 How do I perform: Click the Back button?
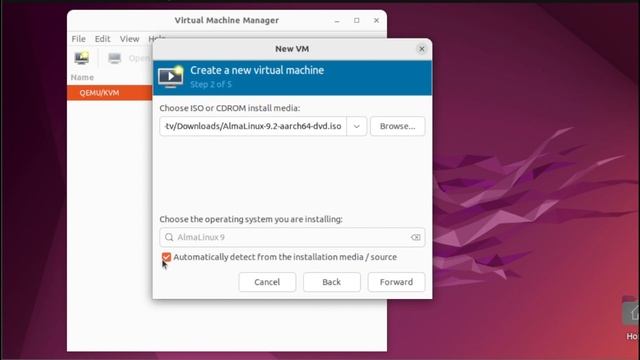click(332, 282)
